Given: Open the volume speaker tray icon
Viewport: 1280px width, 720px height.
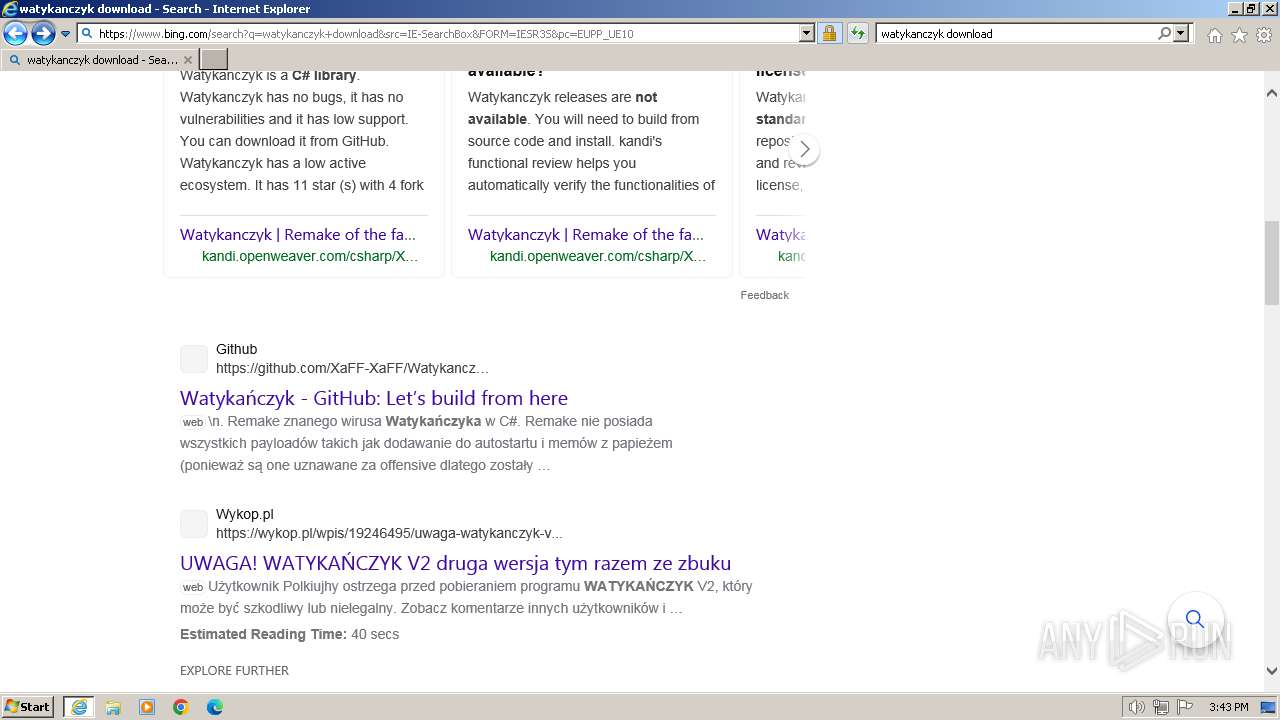Looking at the screenshot, I should 1137,707.
